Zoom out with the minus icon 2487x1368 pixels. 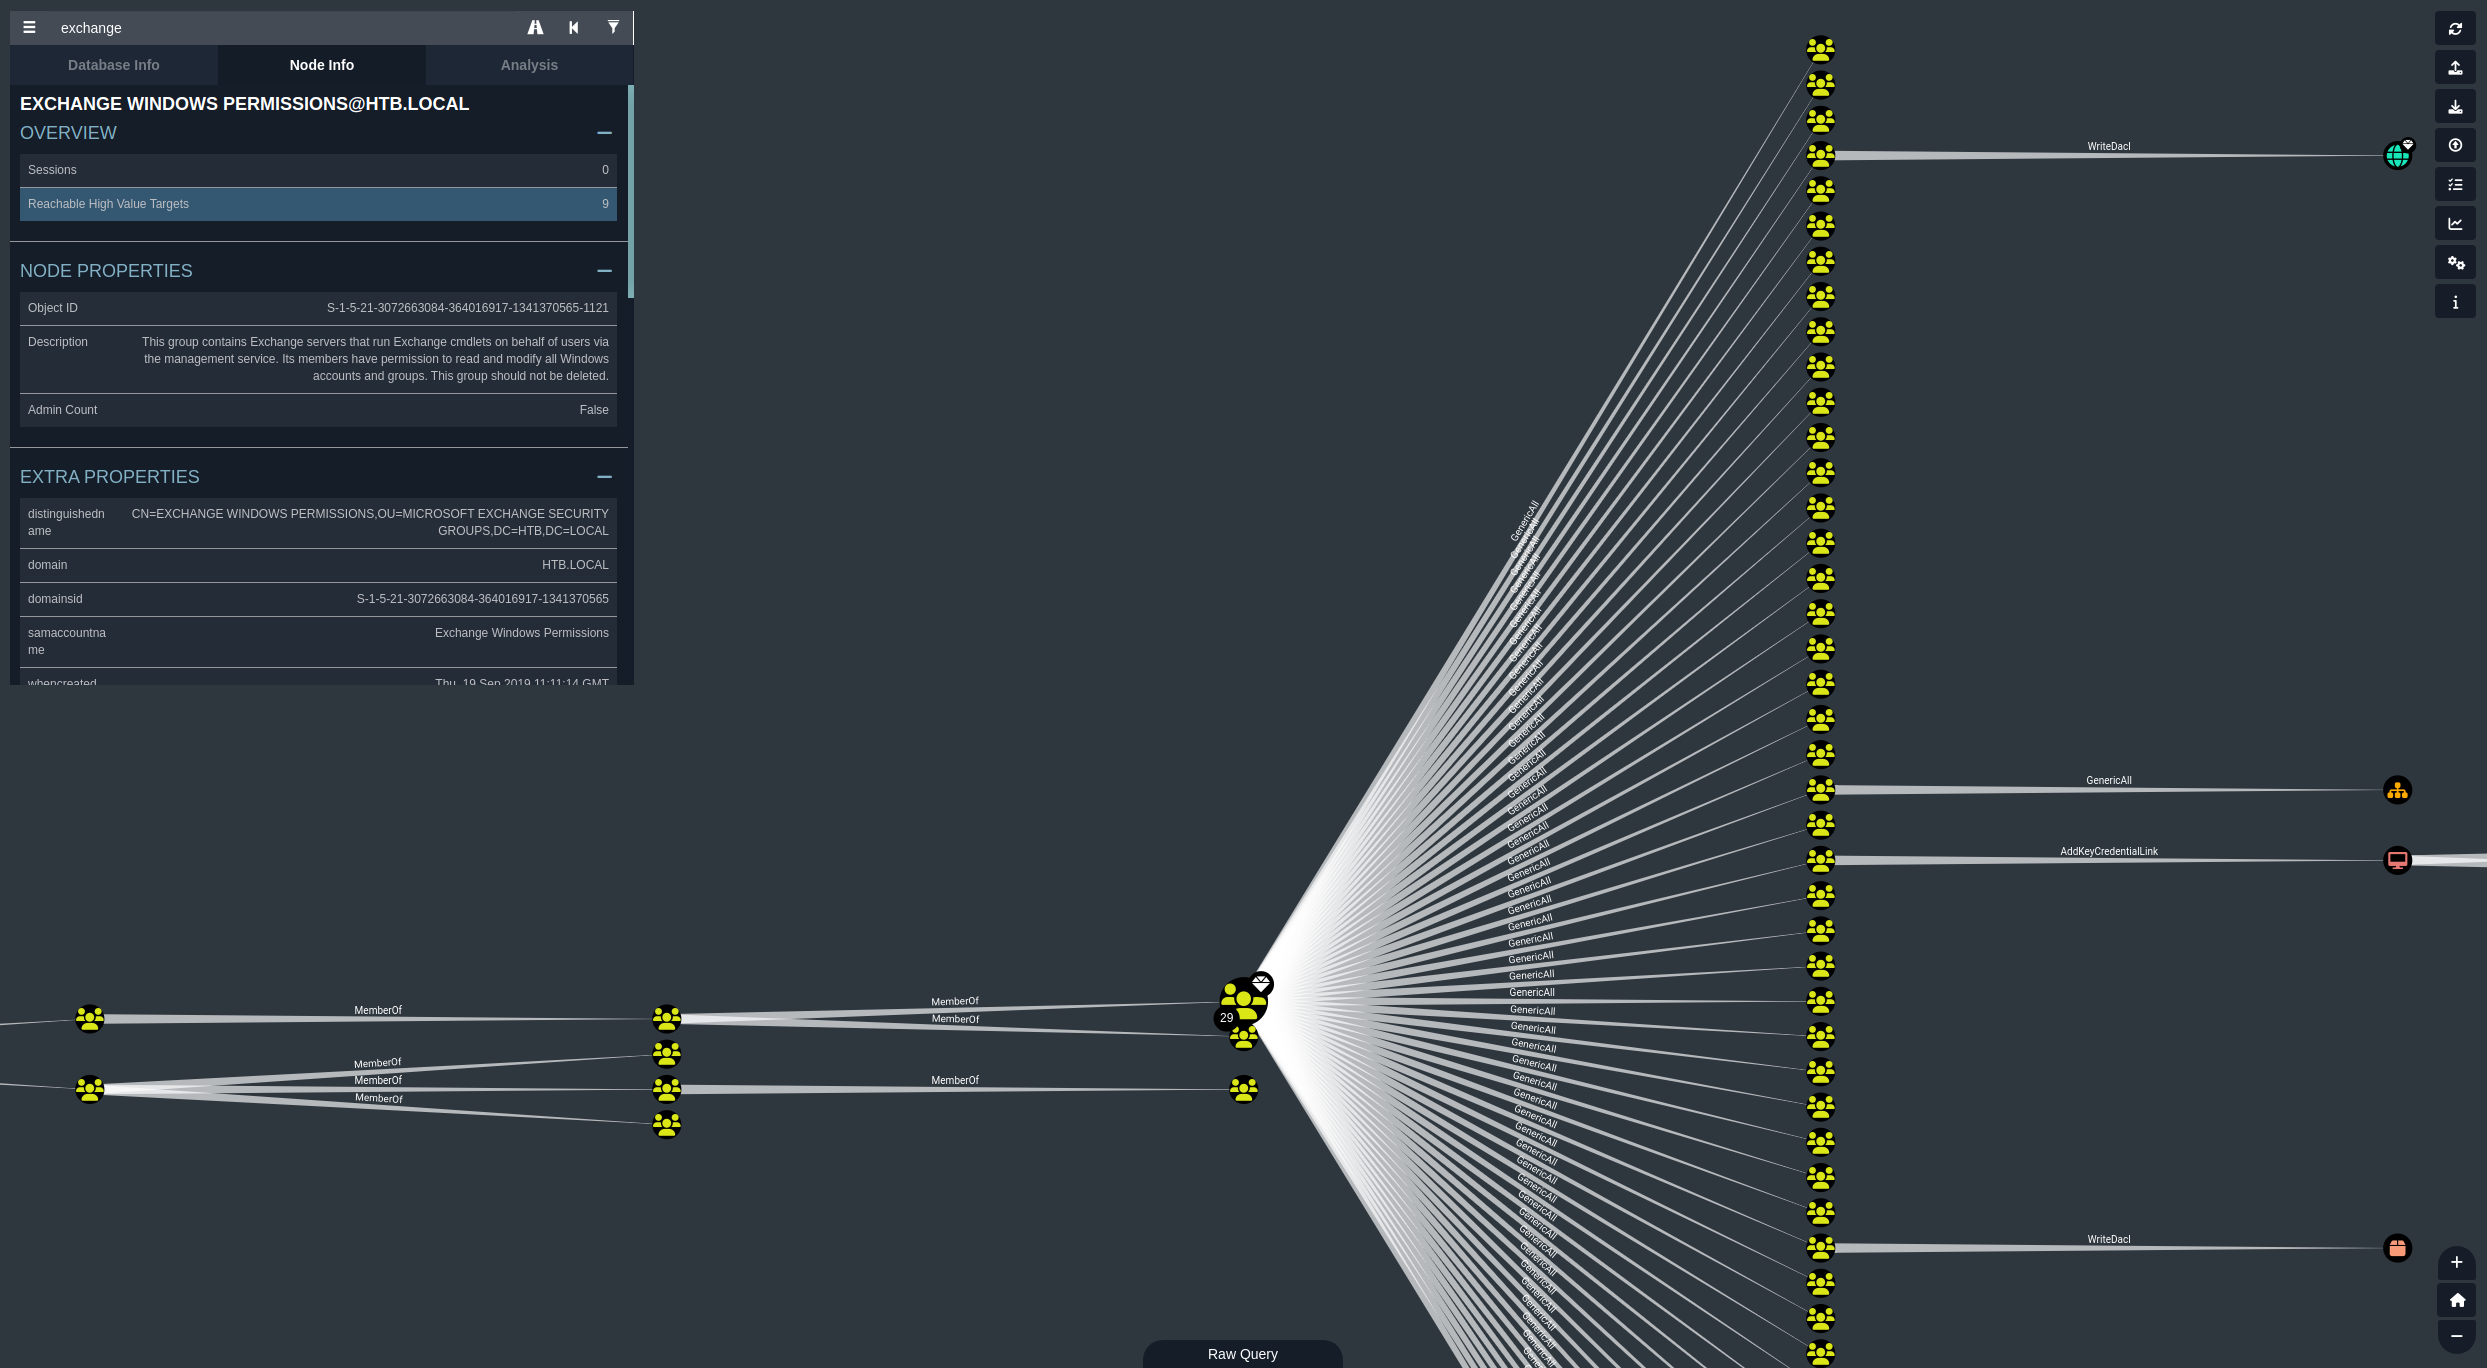coord(2457,1337)
